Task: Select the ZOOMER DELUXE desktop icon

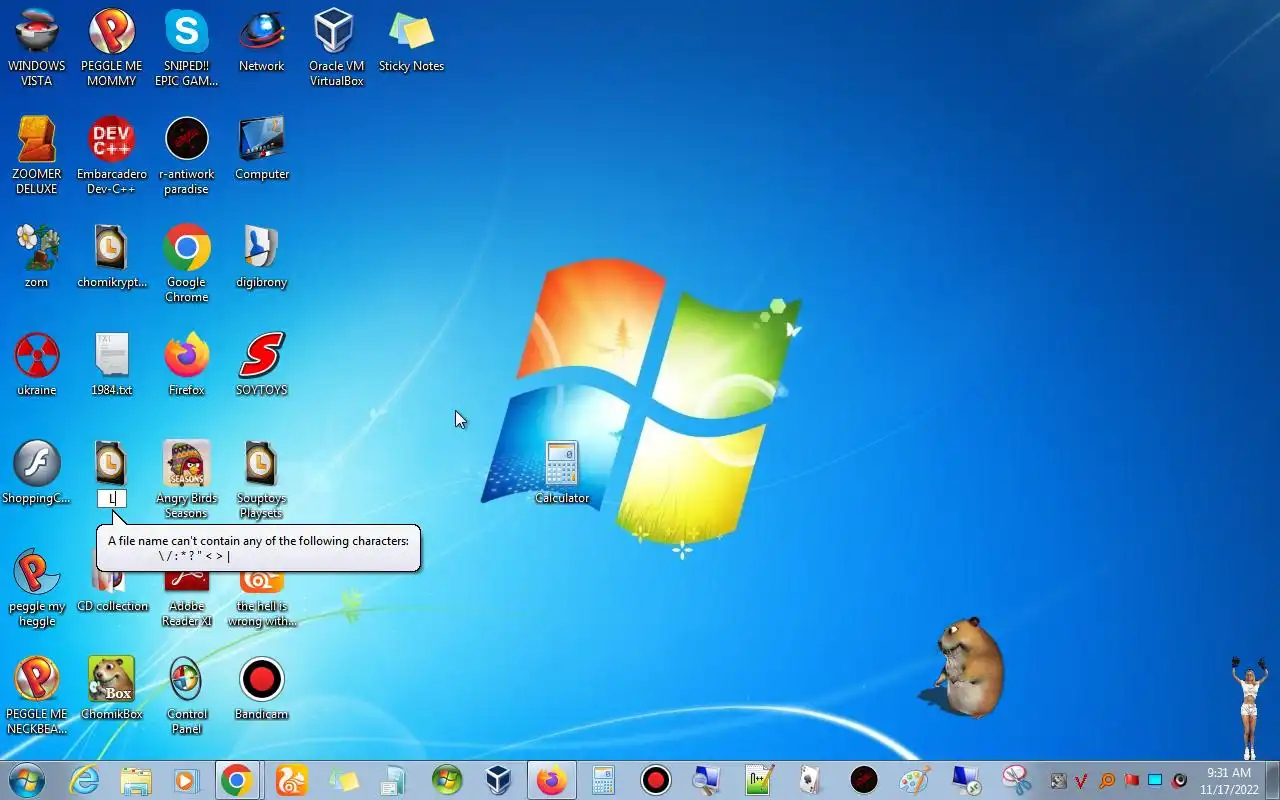Action: coord(37,156)
